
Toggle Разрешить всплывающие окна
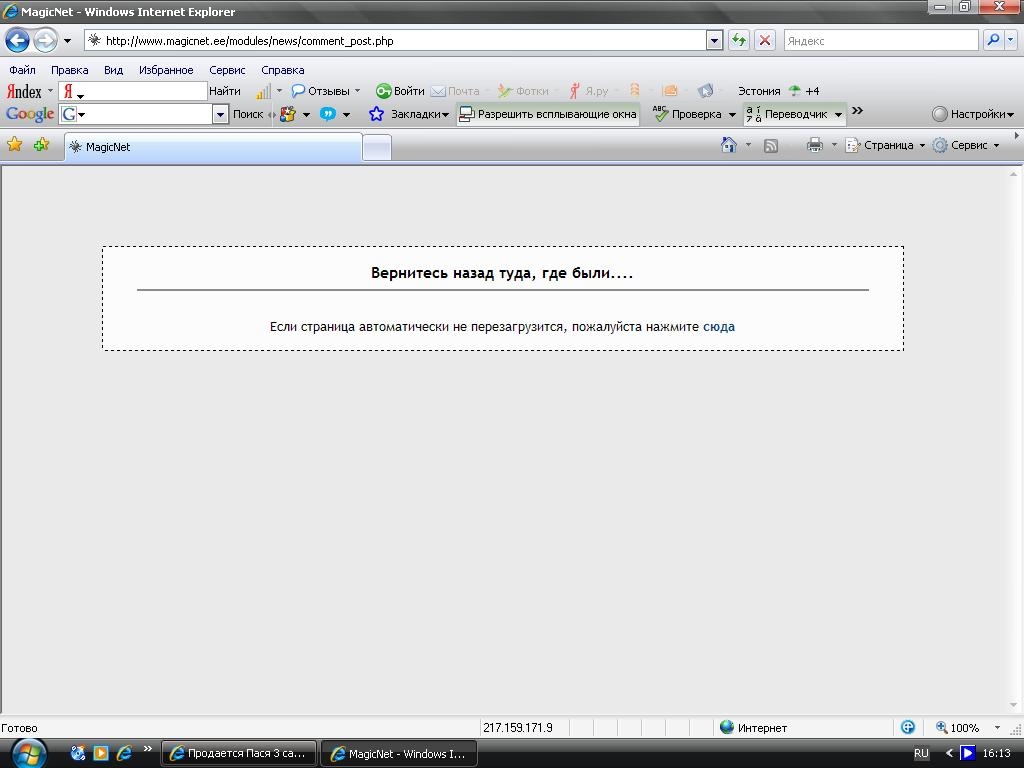pos(548,114)
